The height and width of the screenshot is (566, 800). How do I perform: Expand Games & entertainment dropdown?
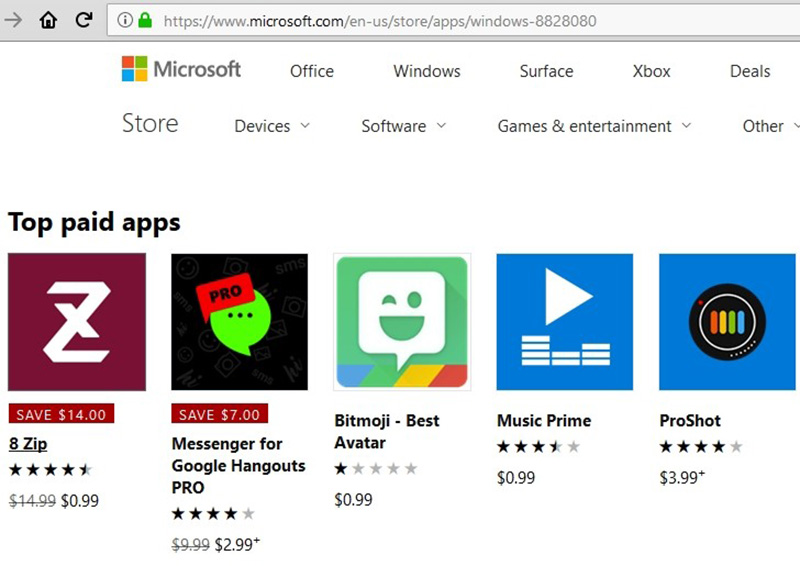coord(594,126)
